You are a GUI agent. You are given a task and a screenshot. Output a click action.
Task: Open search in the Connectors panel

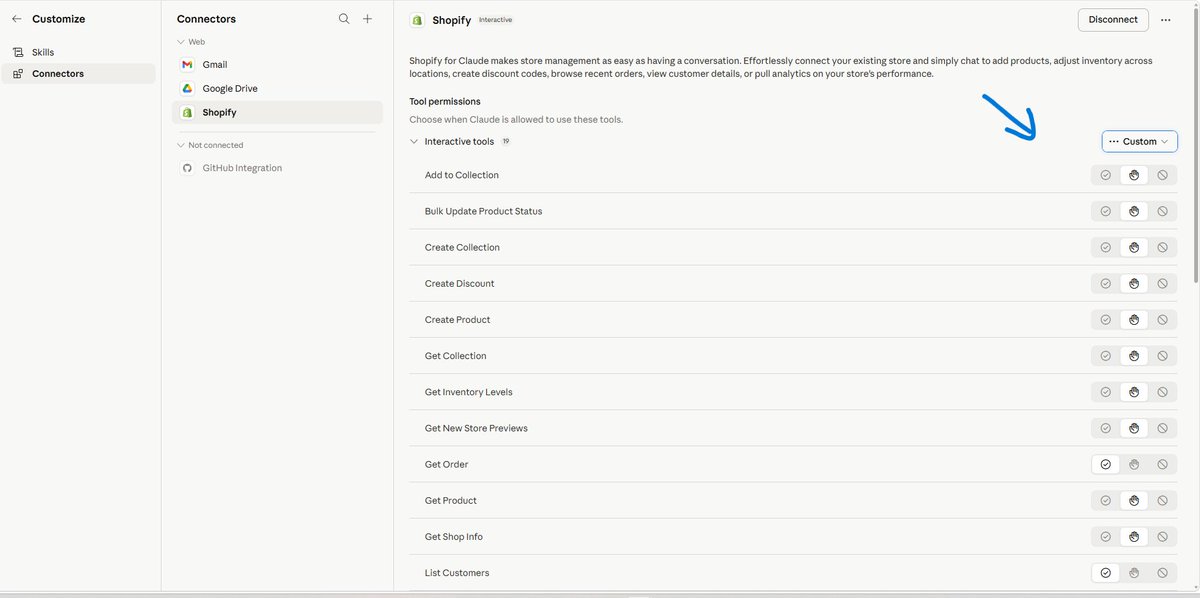click(x=344, y=19)
